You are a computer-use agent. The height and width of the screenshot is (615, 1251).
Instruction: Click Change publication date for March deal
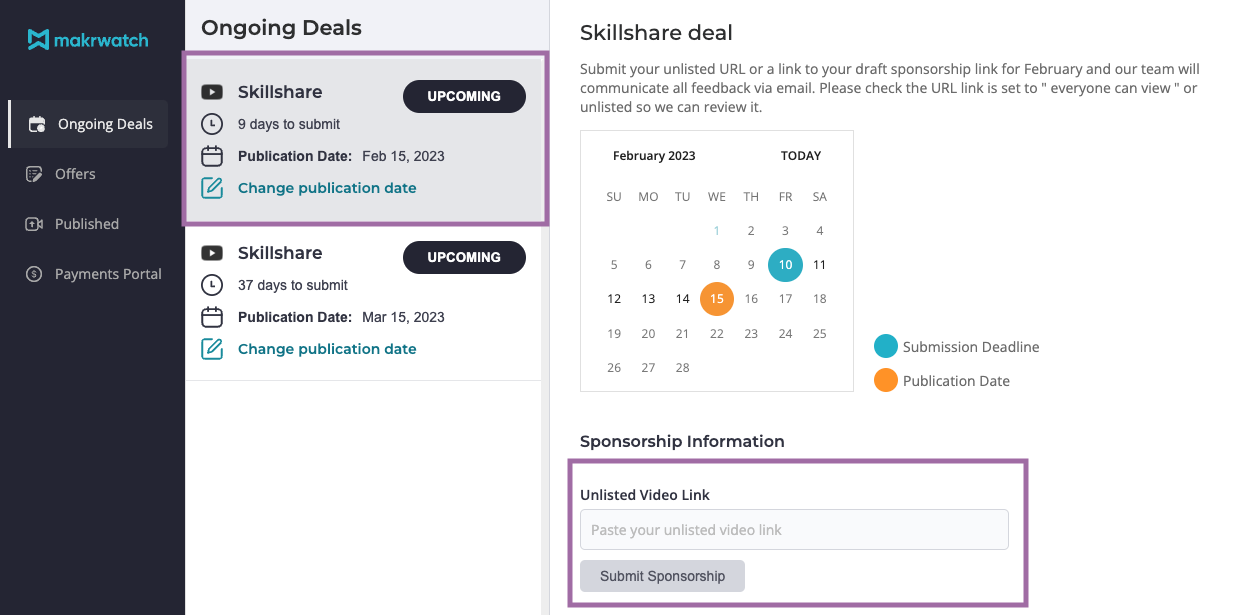[327, 349]
